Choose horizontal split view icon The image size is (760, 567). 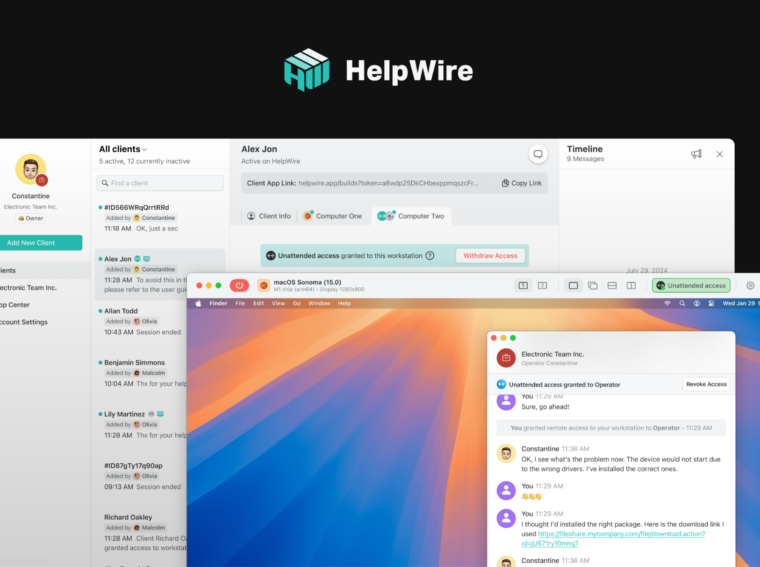click(x=612, y=285)
